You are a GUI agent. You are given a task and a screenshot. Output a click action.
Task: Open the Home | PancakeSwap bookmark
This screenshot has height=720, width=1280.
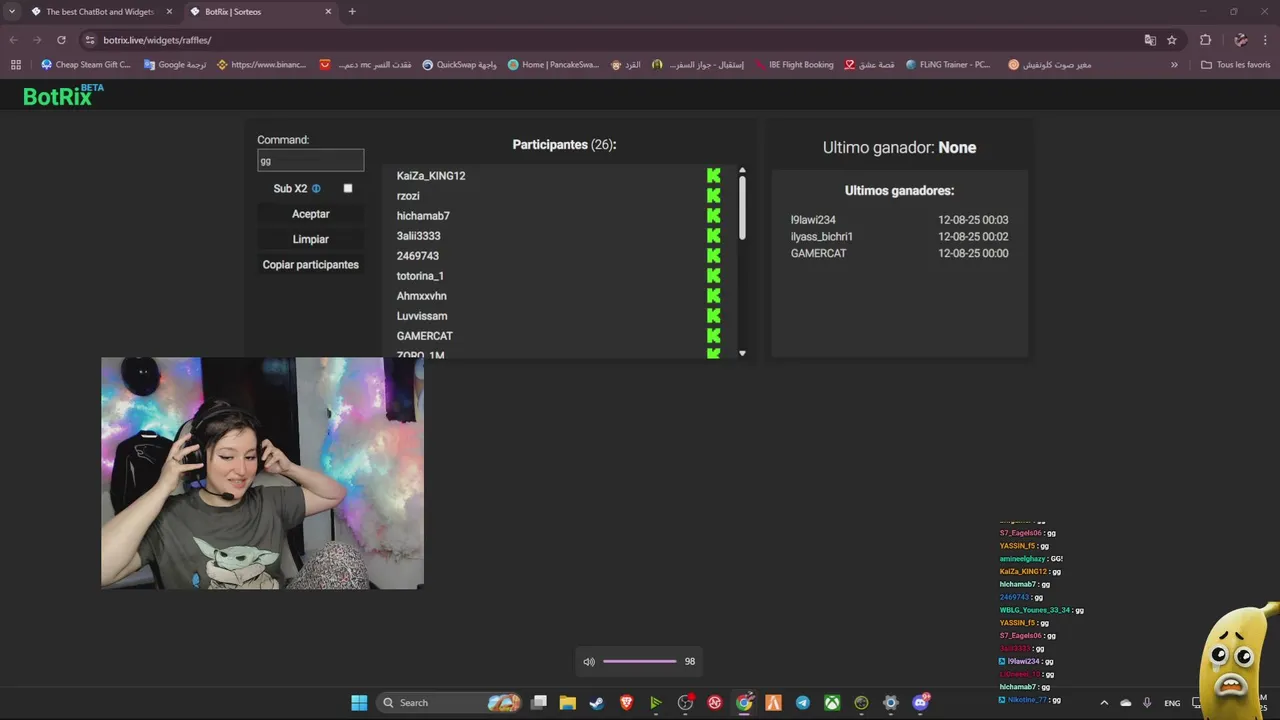(x=553, y=65)
